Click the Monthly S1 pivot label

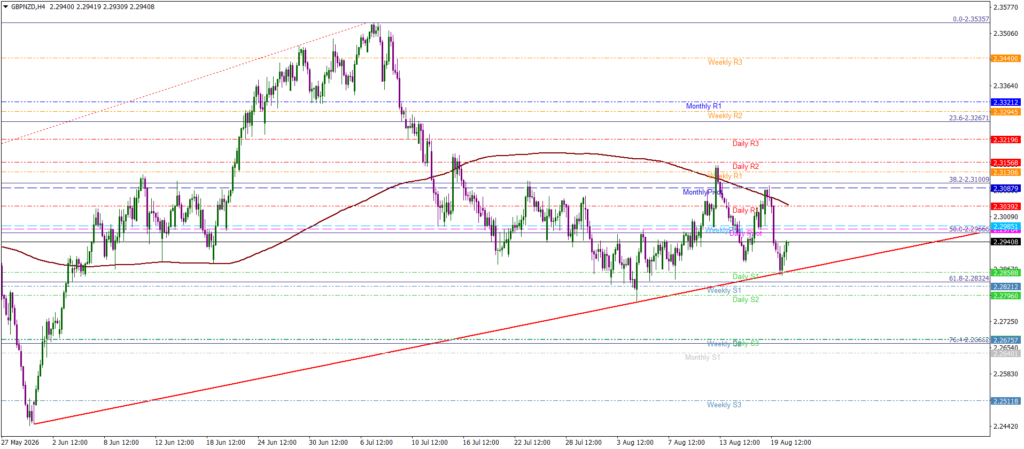click(x=703, y=358)
